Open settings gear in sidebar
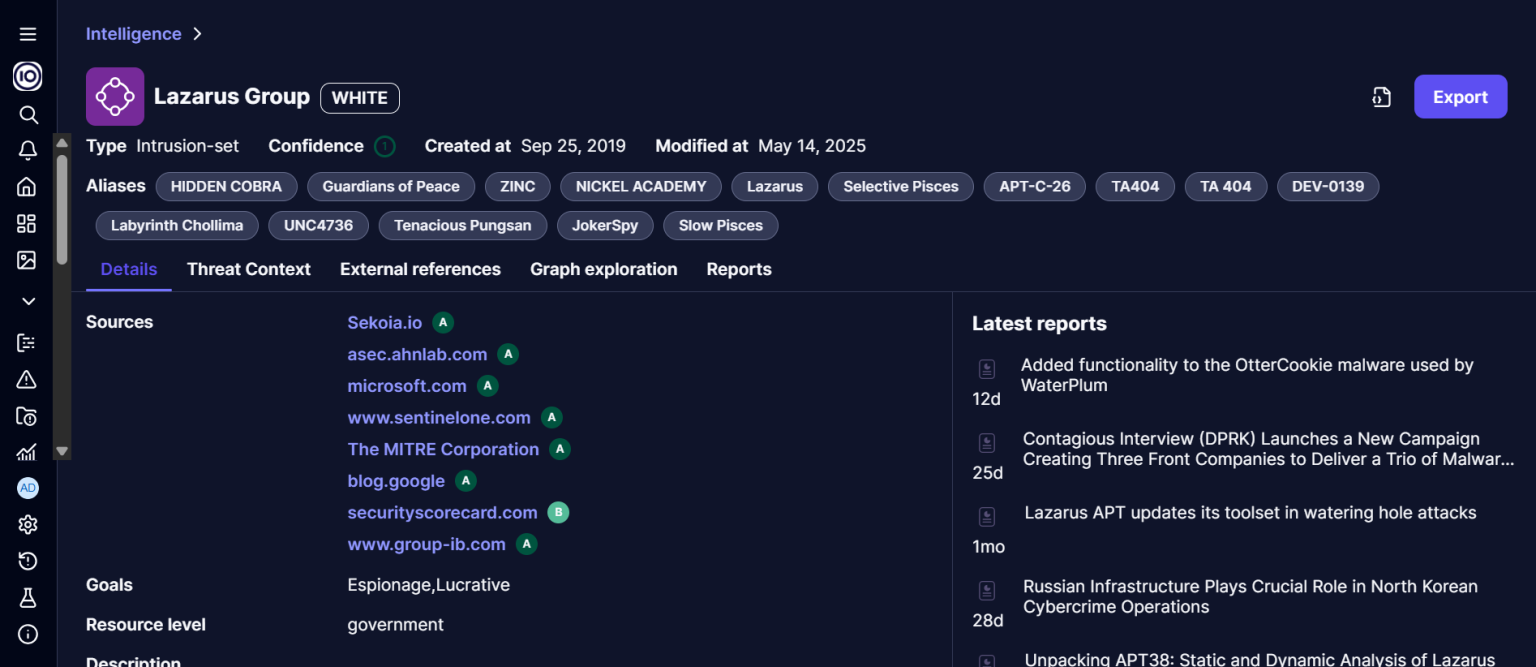This screenshot has height=667, width=1536. click(28, 525)
